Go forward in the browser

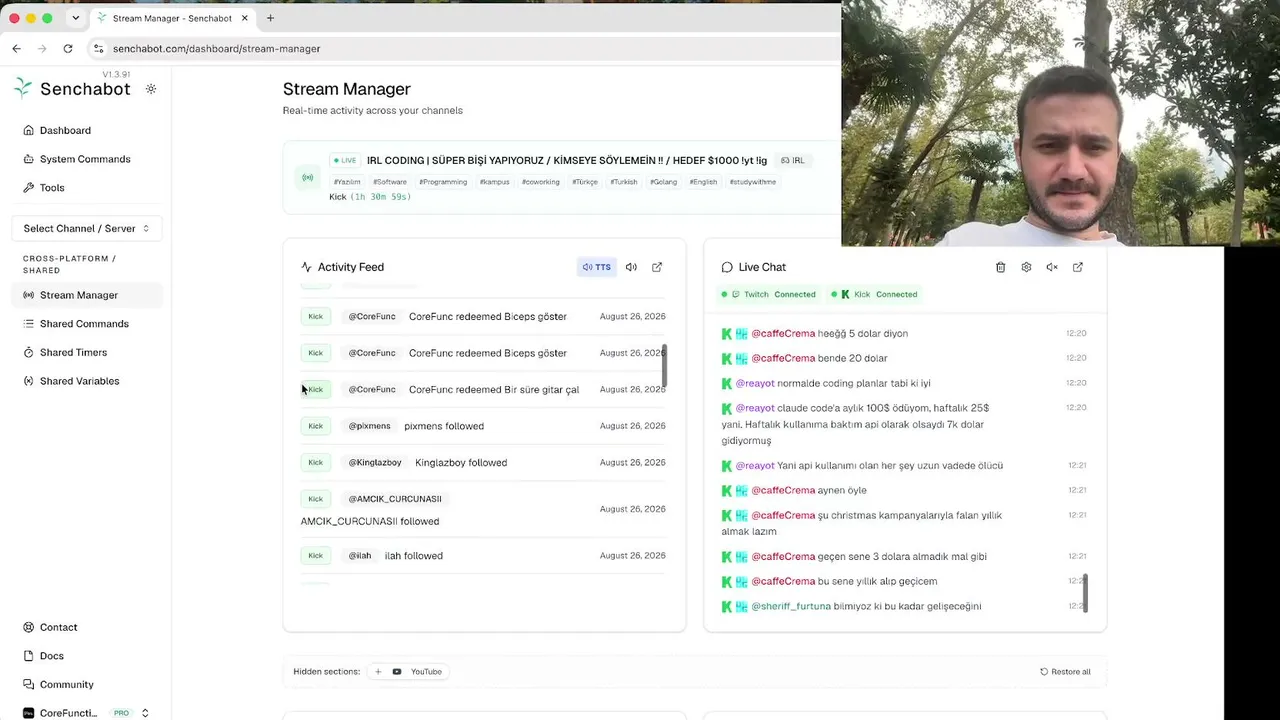click(42, 48)
